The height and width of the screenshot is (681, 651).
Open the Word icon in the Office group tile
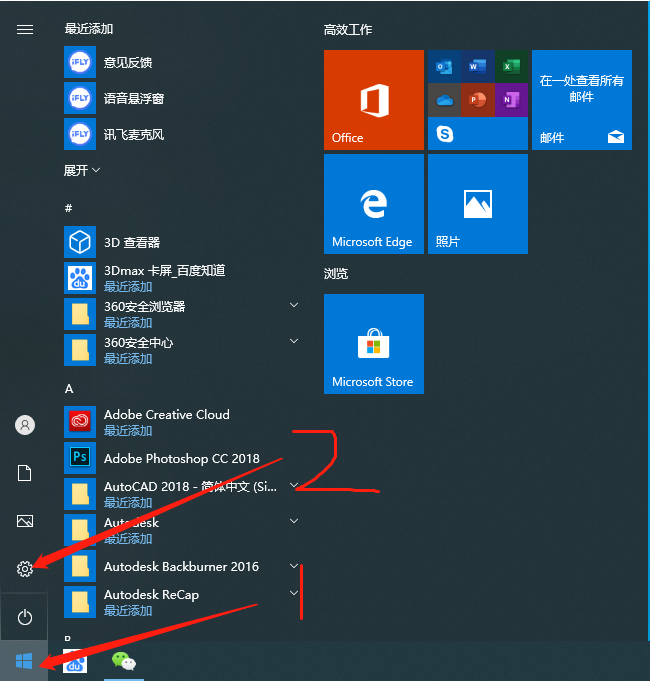coord(478,66)
